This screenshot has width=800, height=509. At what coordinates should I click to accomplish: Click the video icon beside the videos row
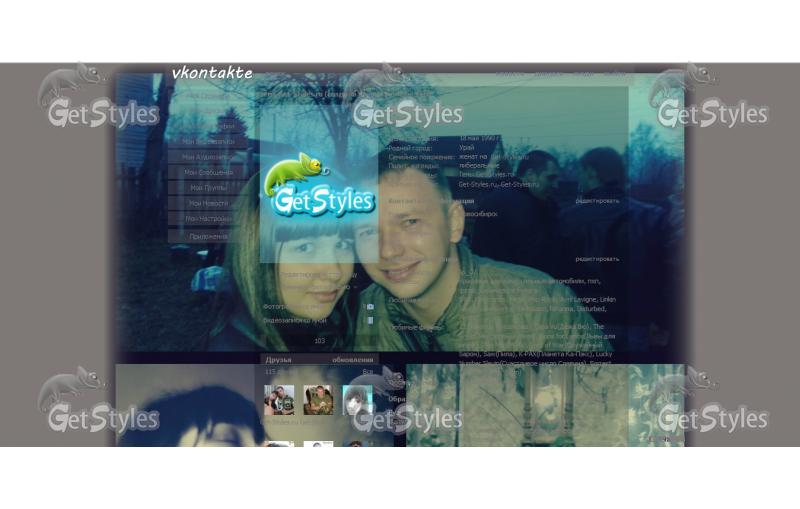click(x=370, y=321)
